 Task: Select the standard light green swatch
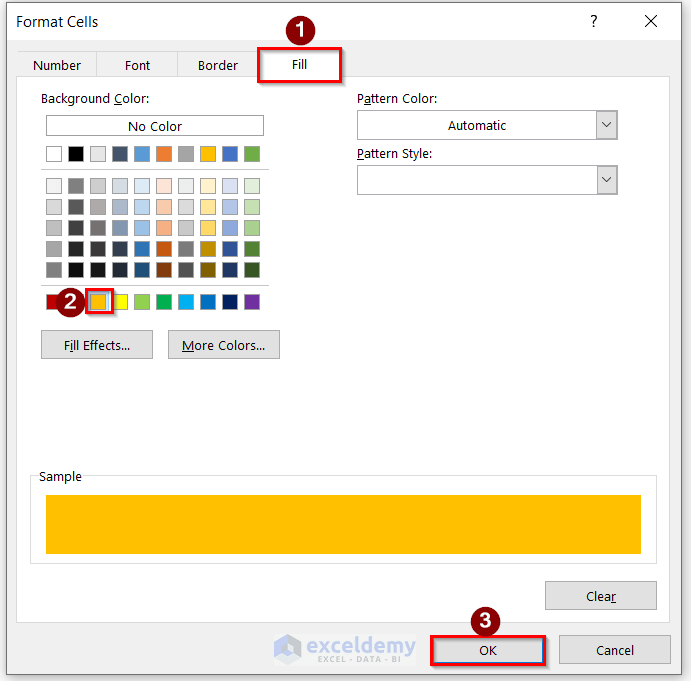(x=142, y=302)
